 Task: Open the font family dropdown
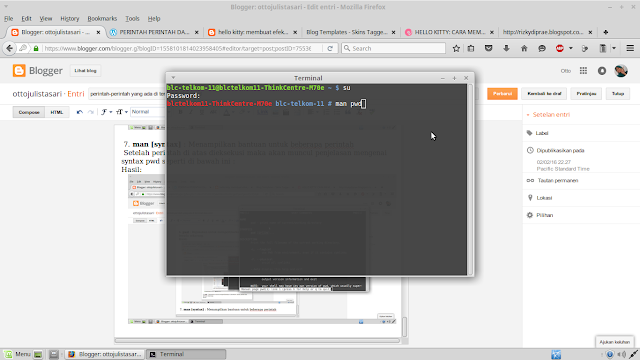pyautogui.click(x=107, y=112)
